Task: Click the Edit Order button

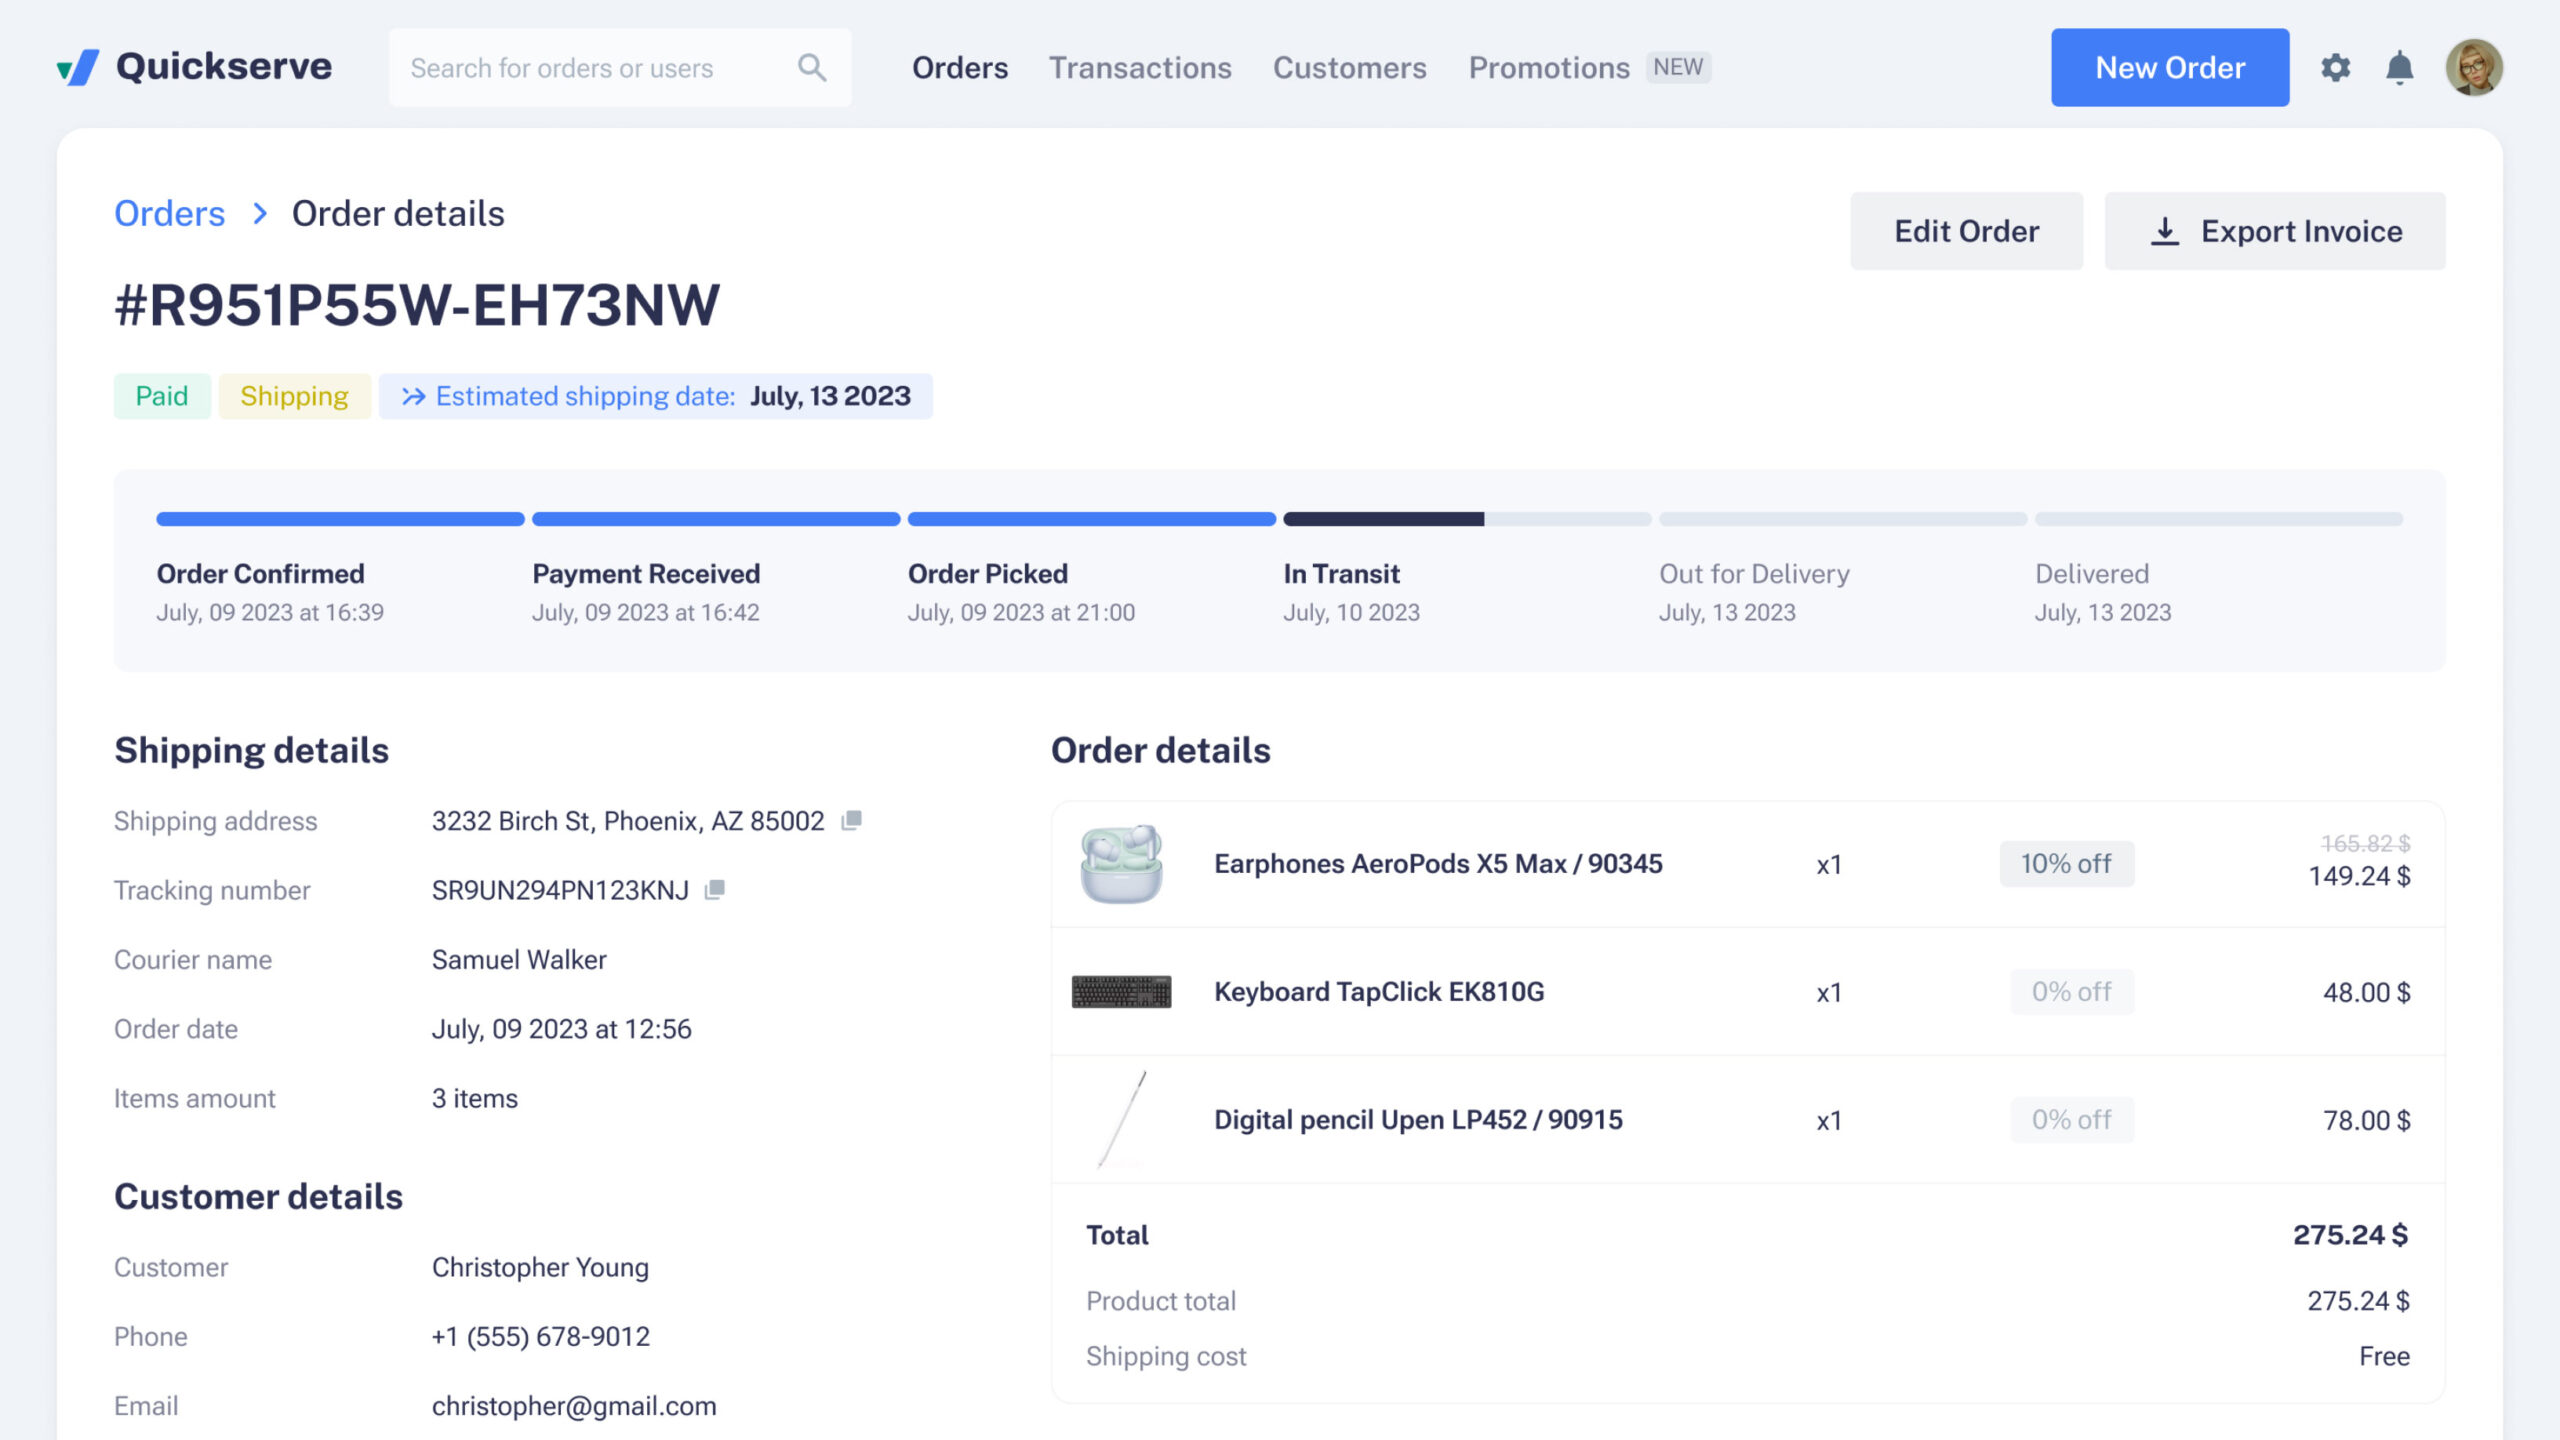Action: coord(1965,231)
